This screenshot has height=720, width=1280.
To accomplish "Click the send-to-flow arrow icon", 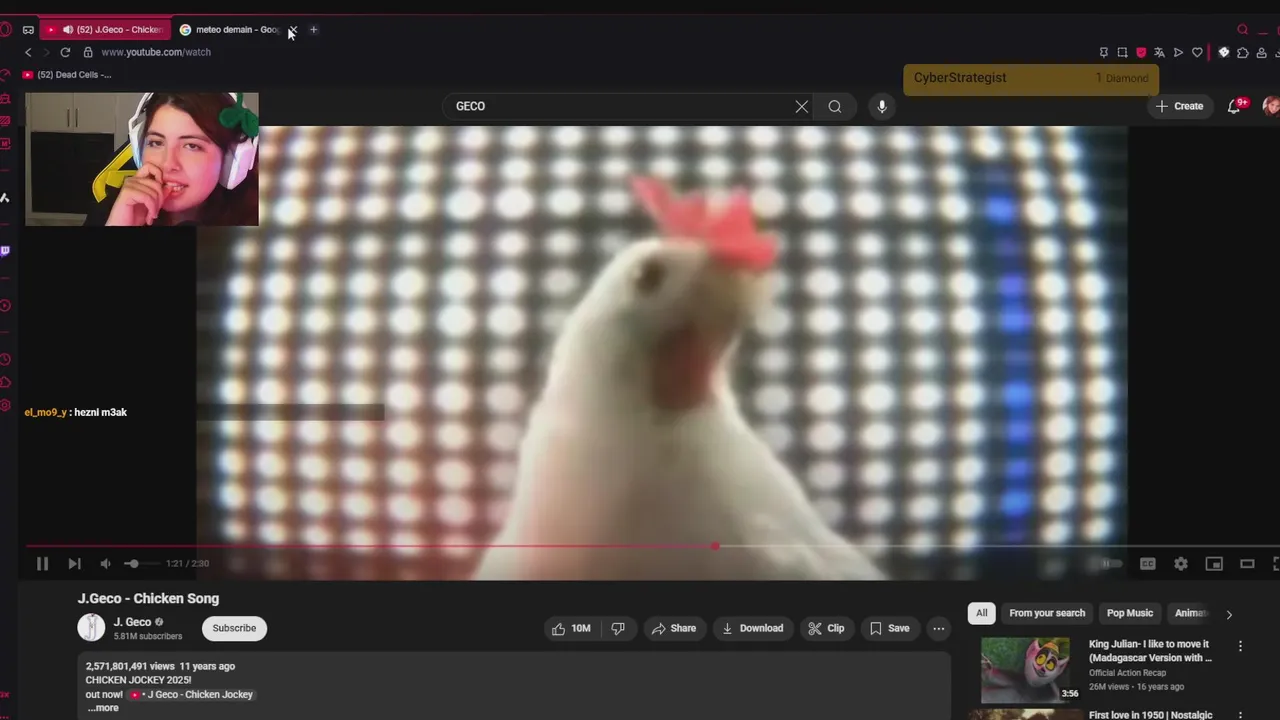I will pyautogui.click(x=1178, y=52).
